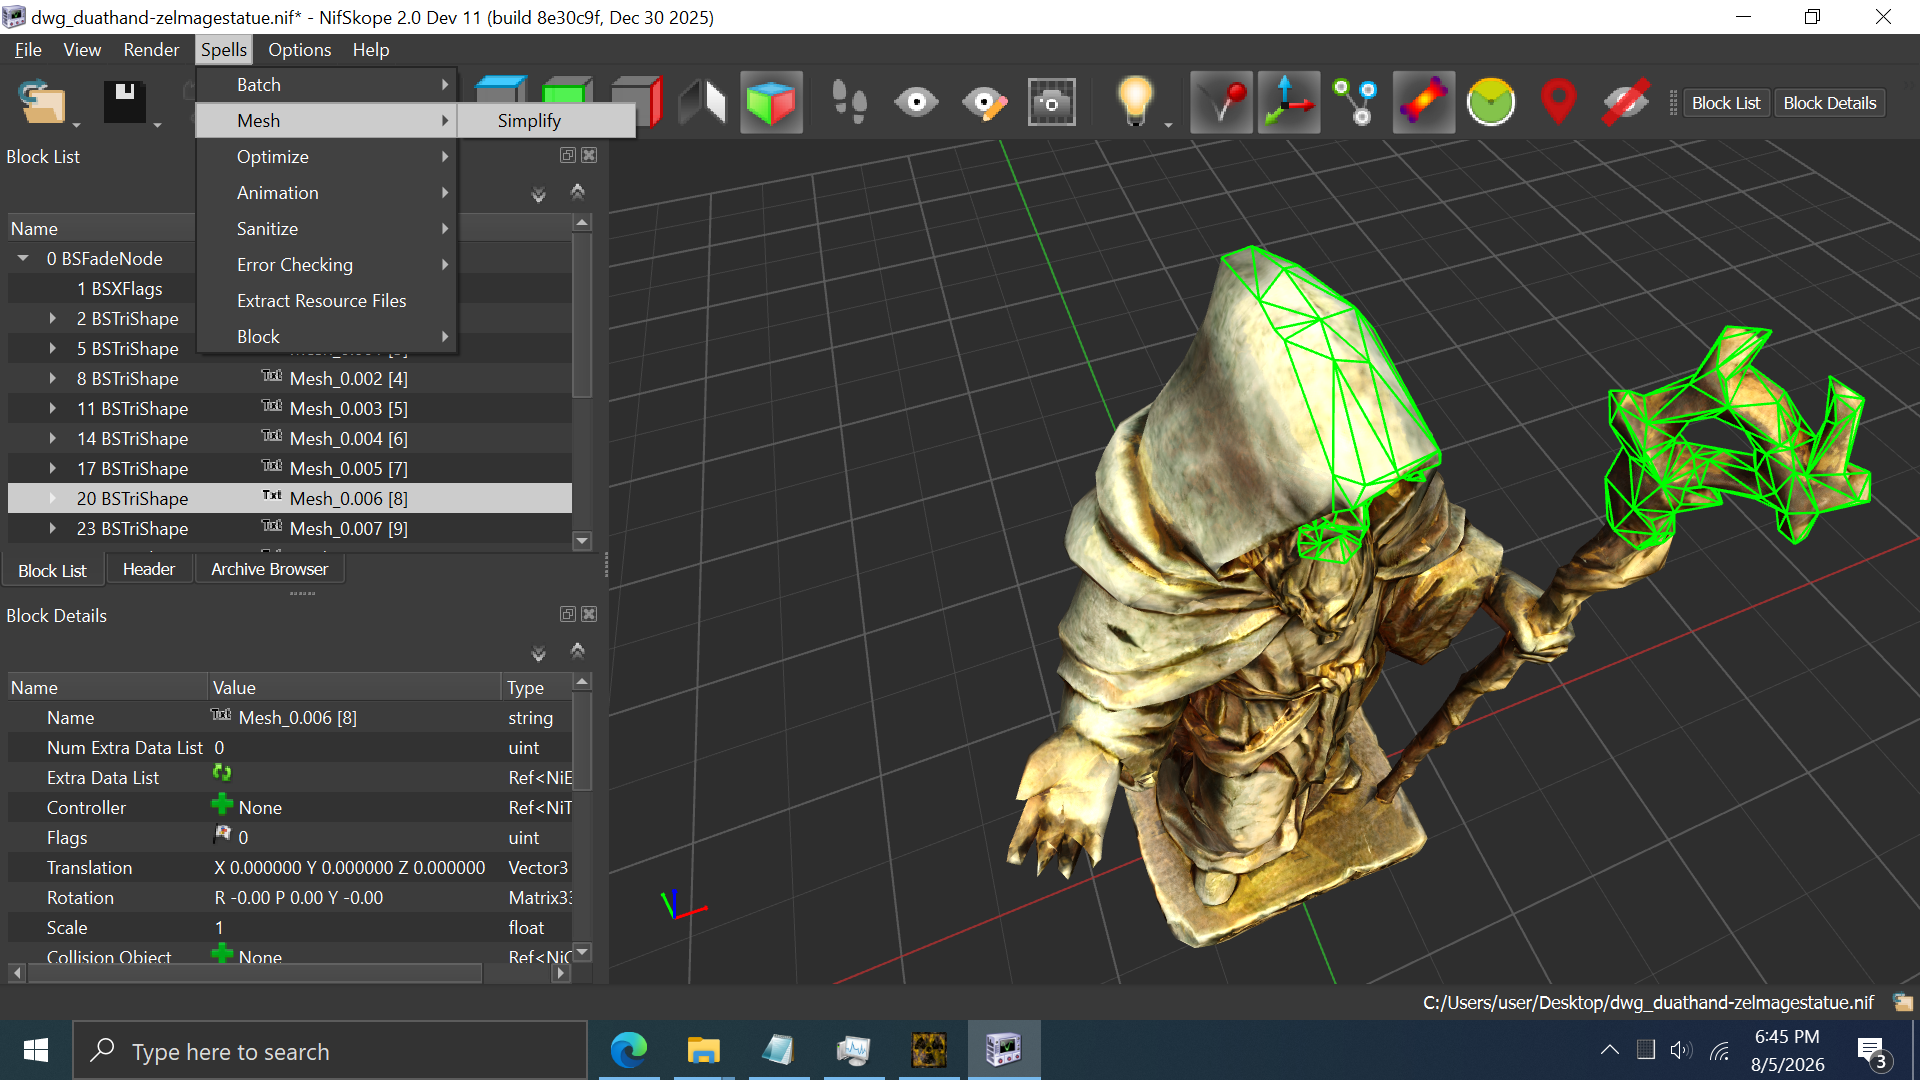
Task: Click the walk mode footprints icon
Action: [849, 102]
